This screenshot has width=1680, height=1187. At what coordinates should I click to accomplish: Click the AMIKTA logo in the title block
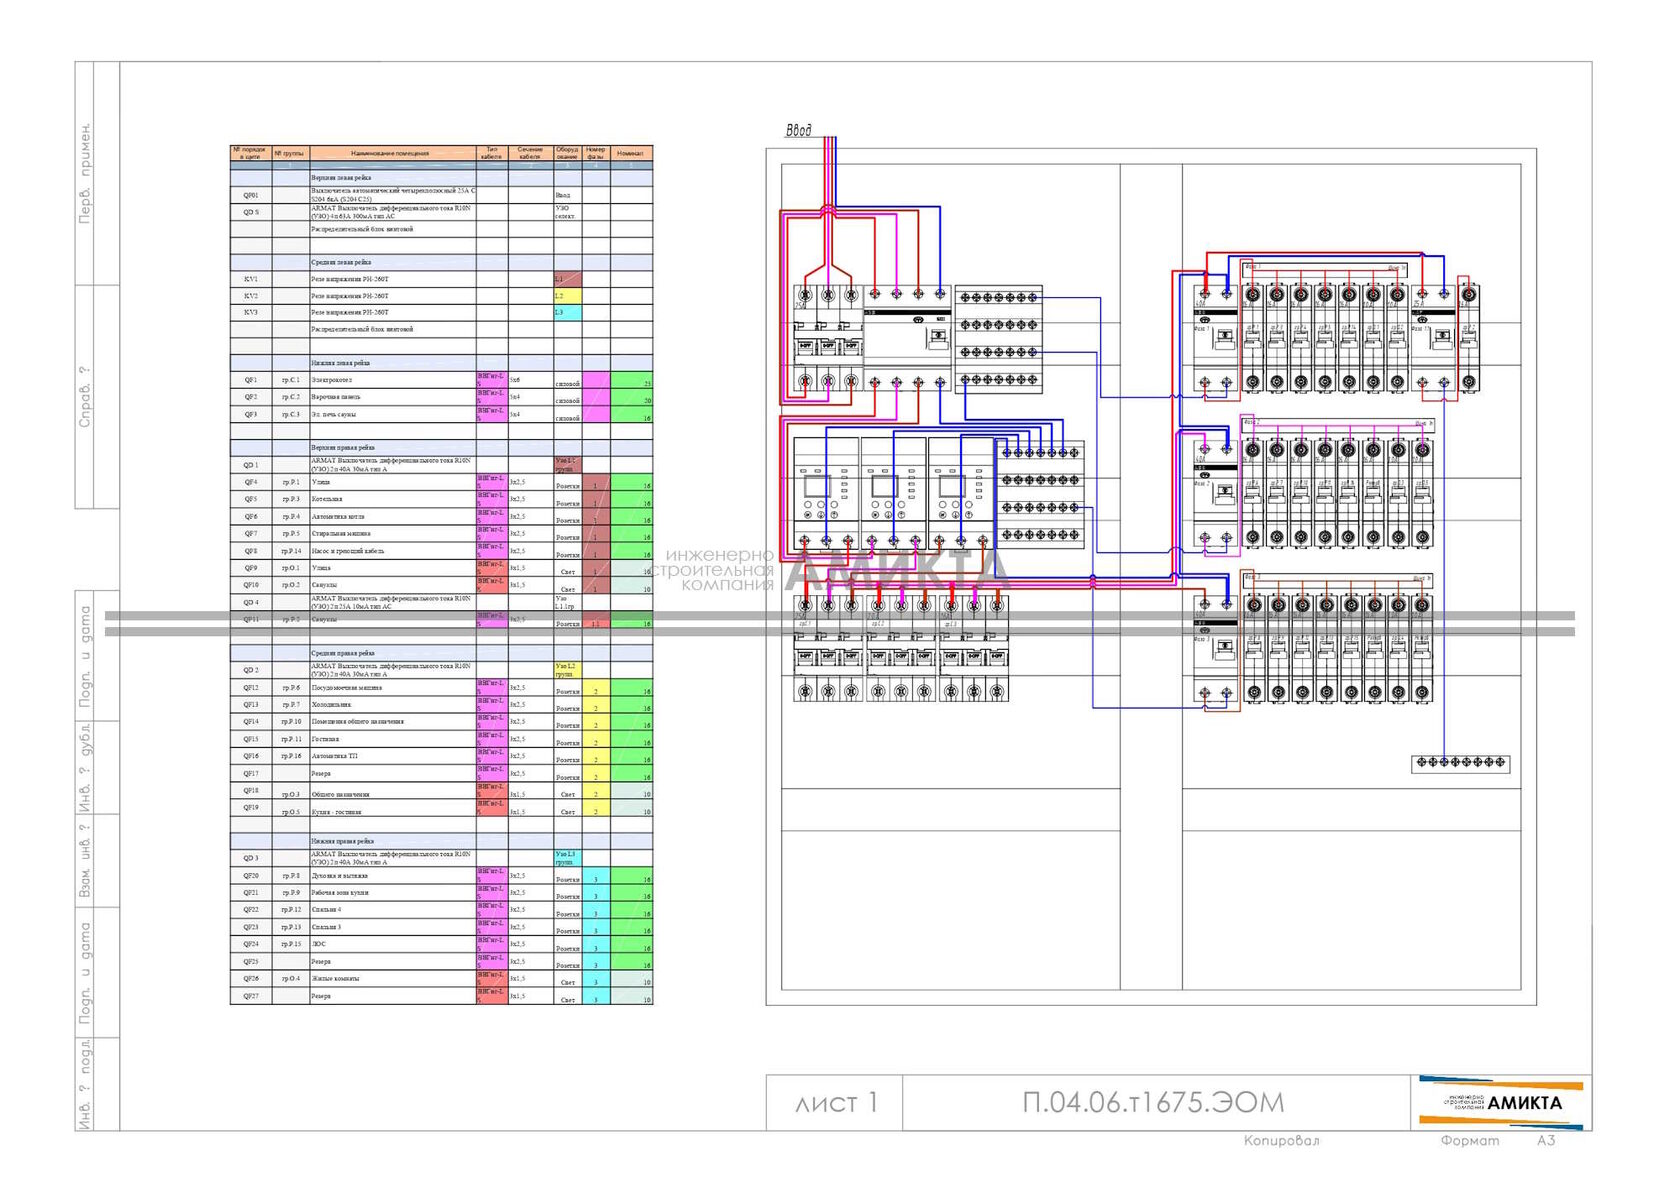(x=1501, y=1102)
